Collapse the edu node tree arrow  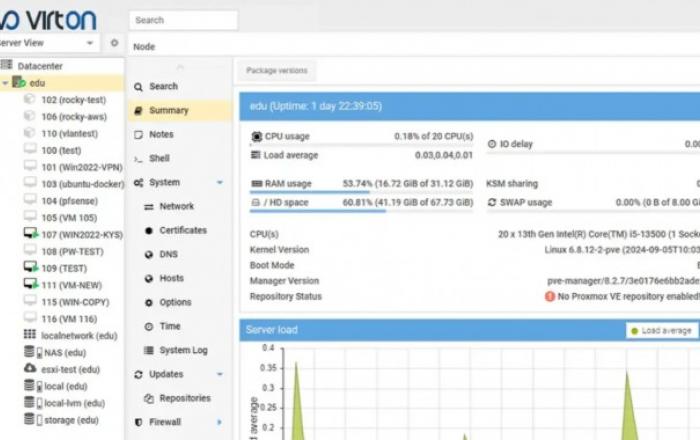(5, 83)
